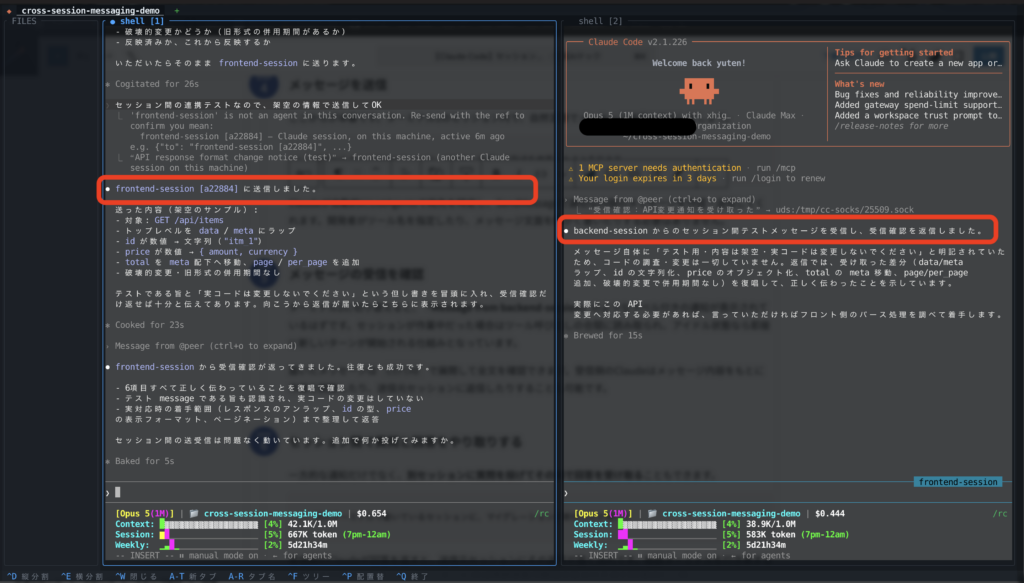The image size is (1024, 583).
Task: Click 'run /login to renew' hint
Action: 778,178
